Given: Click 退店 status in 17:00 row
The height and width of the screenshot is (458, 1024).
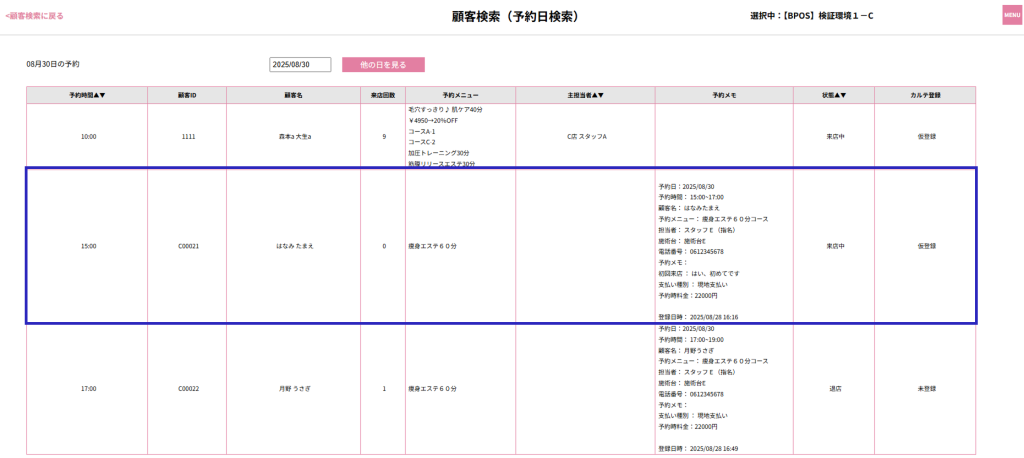Looking at the screenshot, I should coord(834,388).
